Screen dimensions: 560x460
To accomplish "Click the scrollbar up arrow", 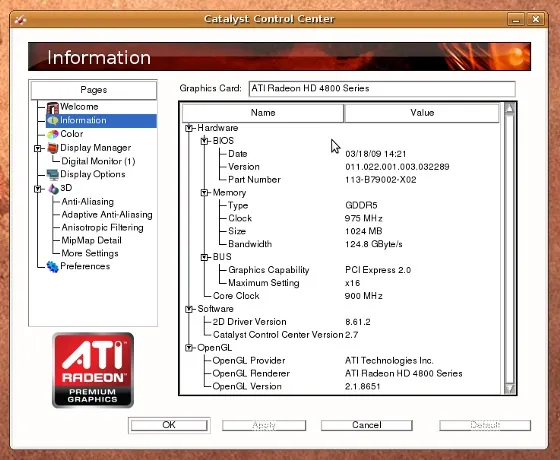I will (x=510, y=108).
